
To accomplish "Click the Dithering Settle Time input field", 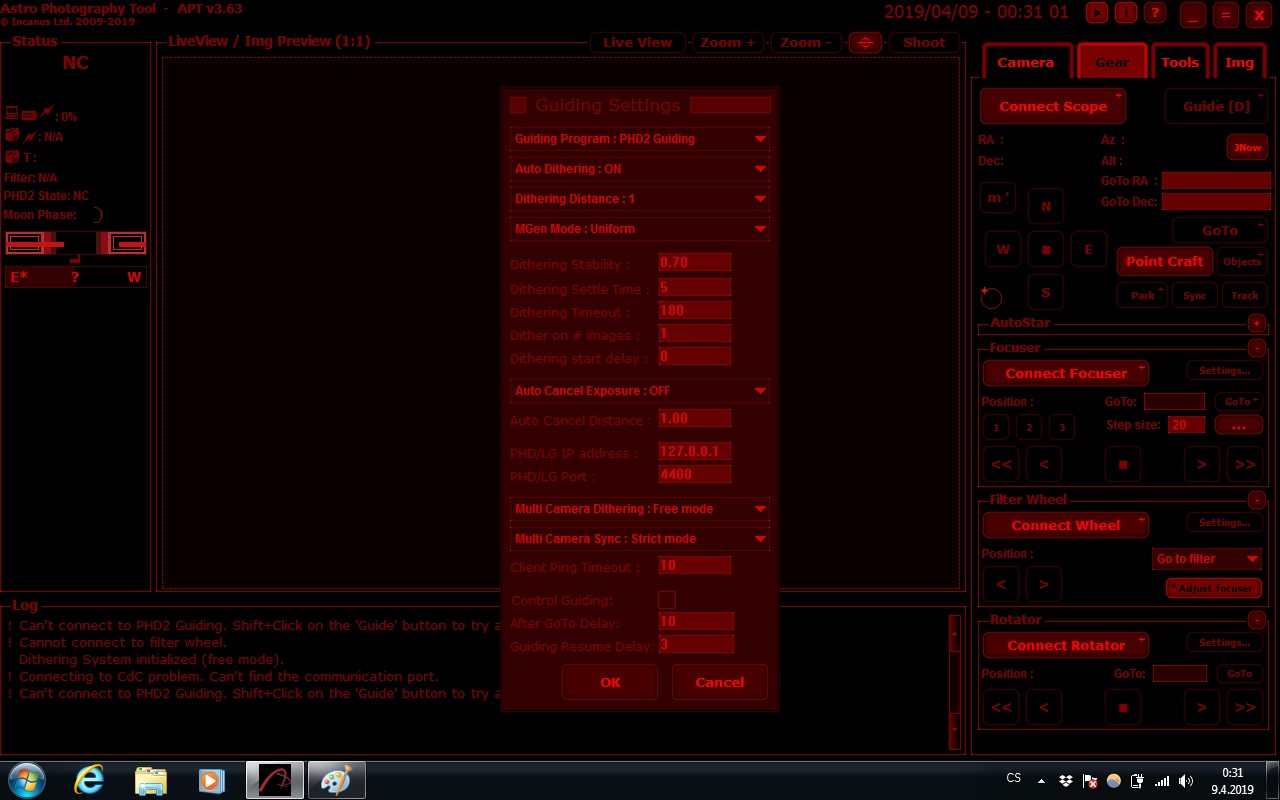I will pyautogui.click(x=694, y=287).
